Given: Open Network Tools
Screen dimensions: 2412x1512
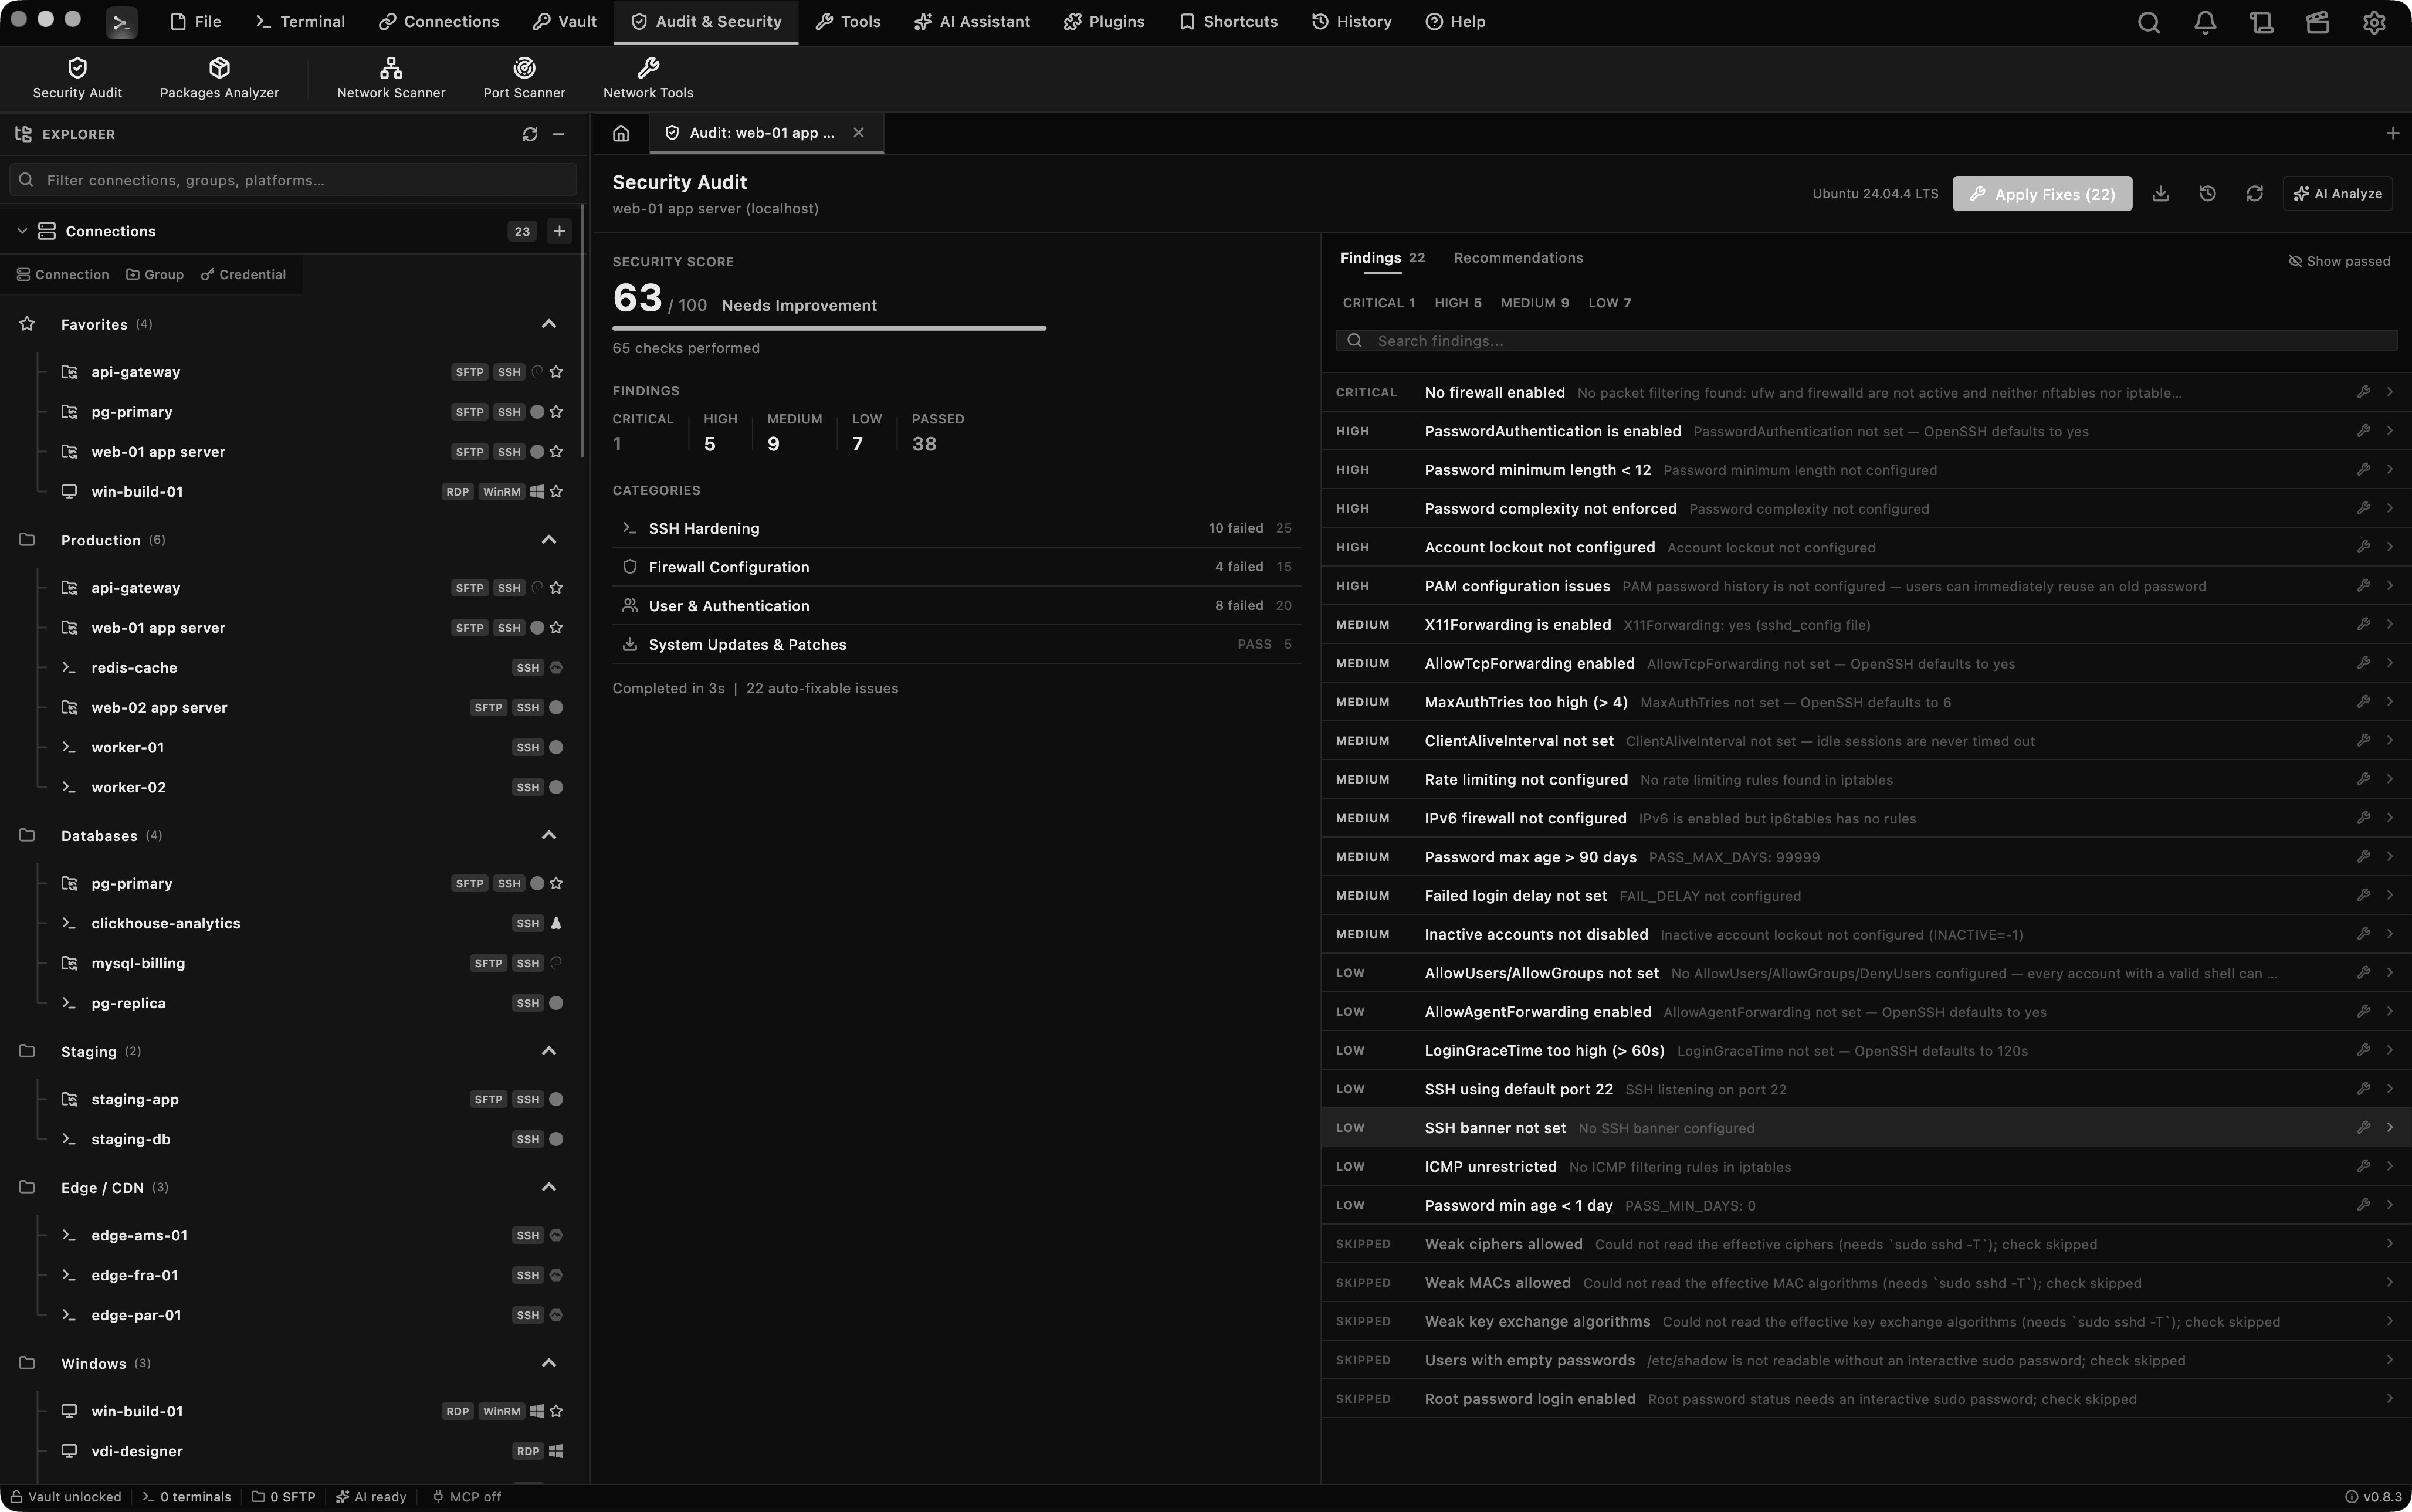Looking at the screenshot, I should [x=648, y=78].
